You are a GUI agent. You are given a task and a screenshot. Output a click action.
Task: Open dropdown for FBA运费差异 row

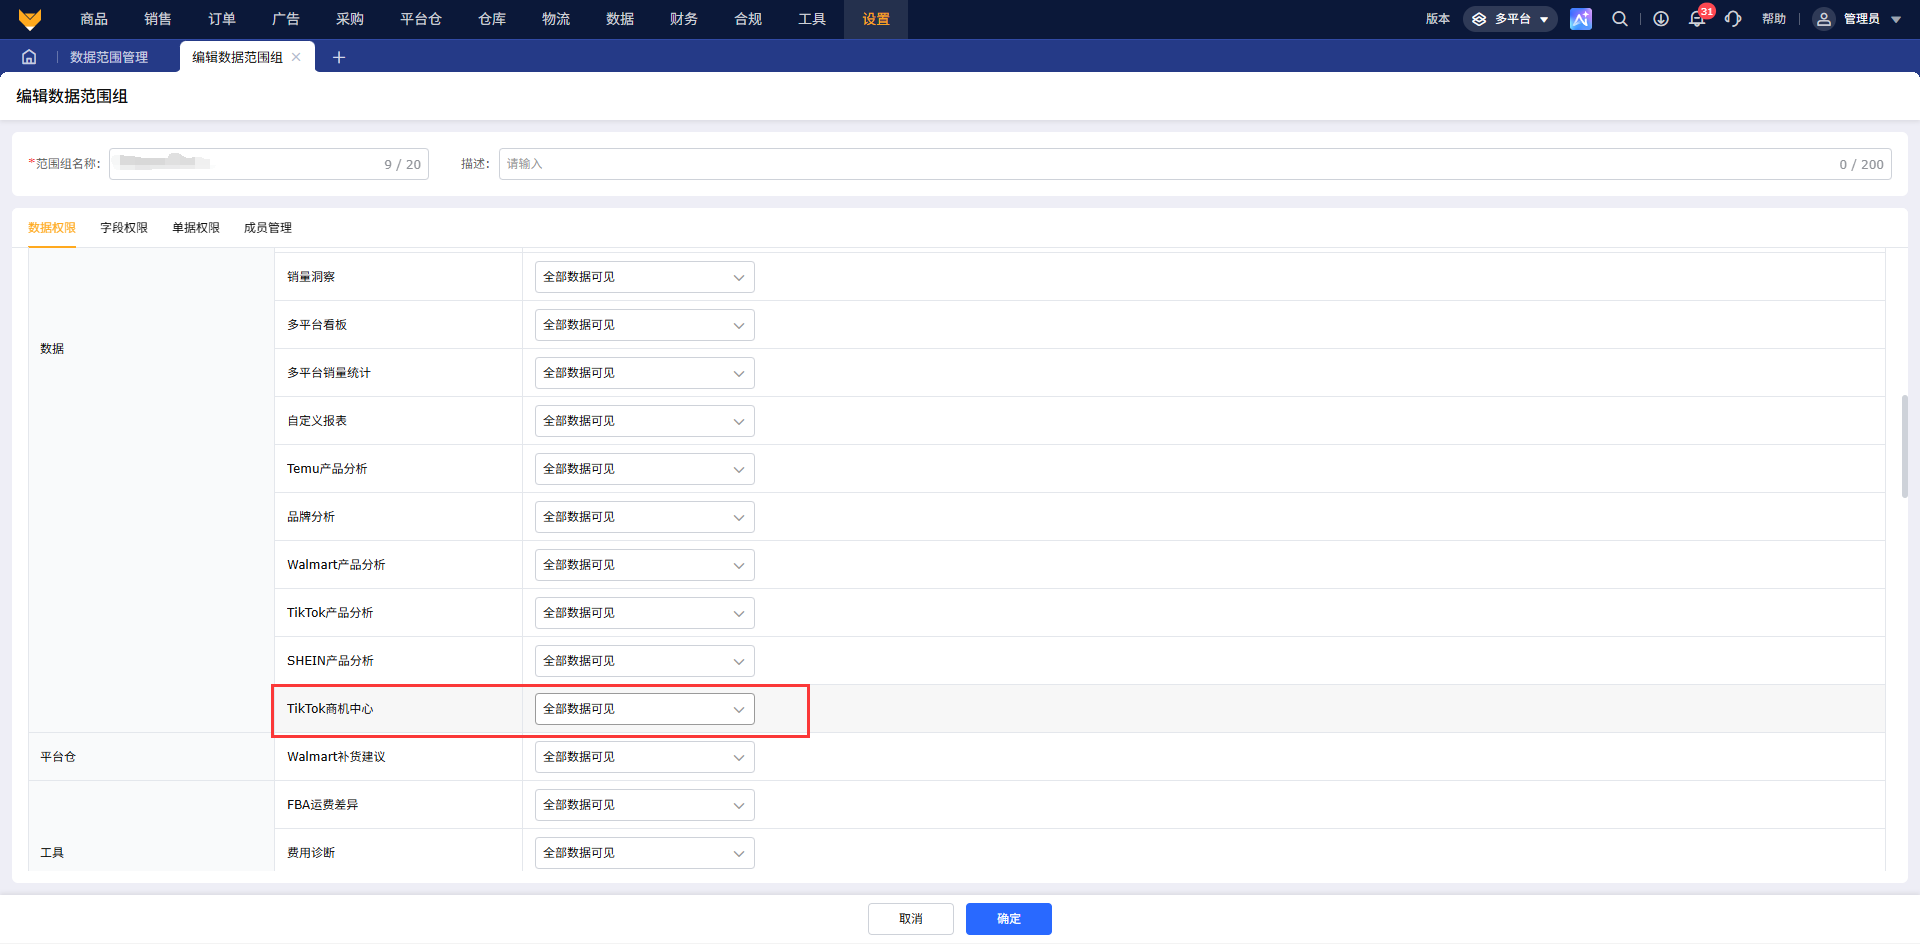[645, 805]
